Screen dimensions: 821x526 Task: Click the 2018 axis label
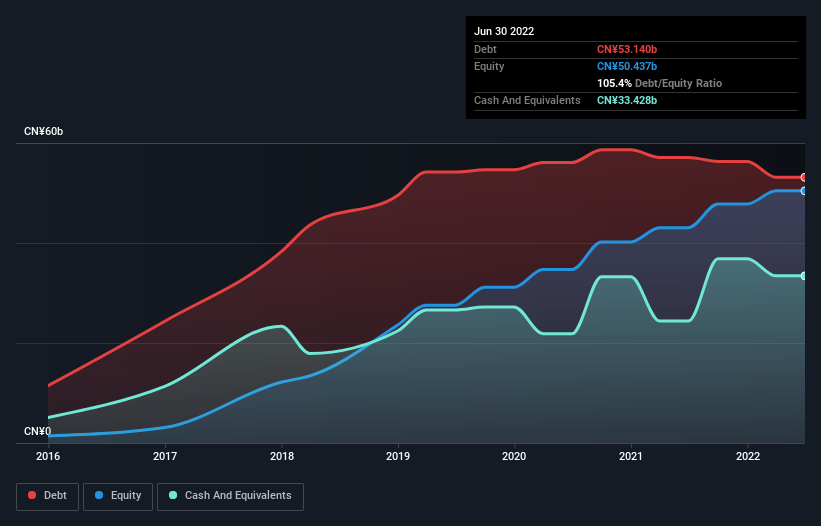(x=282, y=456)
